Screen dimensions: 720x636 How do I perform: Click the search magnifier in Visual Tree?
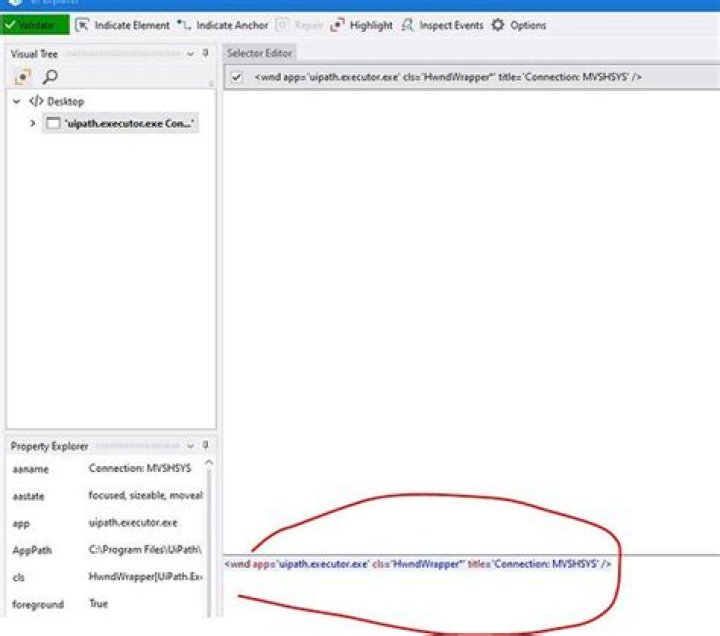click(50, 77)
